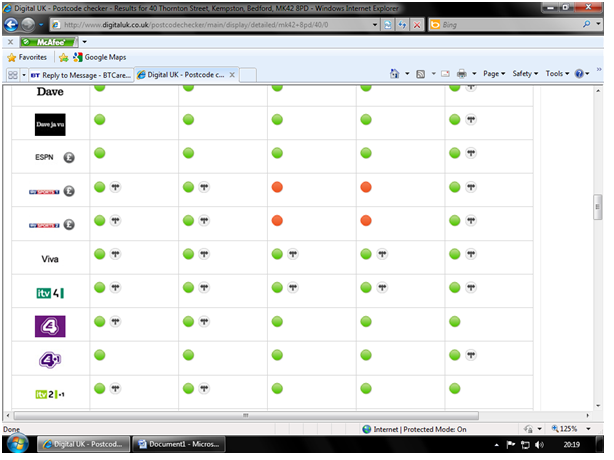Image resolution: width=614 pixels, height=460 pixels.
Task: Click the ITV4 channel logo
Action: pyautogui.click(x=50, y=292)
